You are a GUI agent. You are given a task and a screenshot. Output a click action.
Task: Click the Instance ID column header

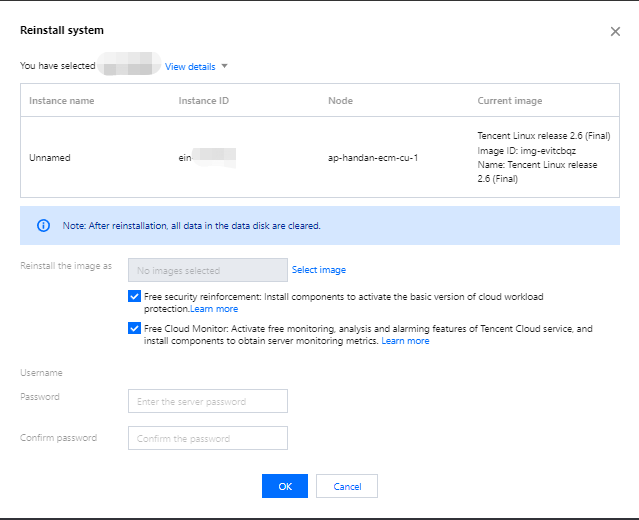tap(203, 101)
